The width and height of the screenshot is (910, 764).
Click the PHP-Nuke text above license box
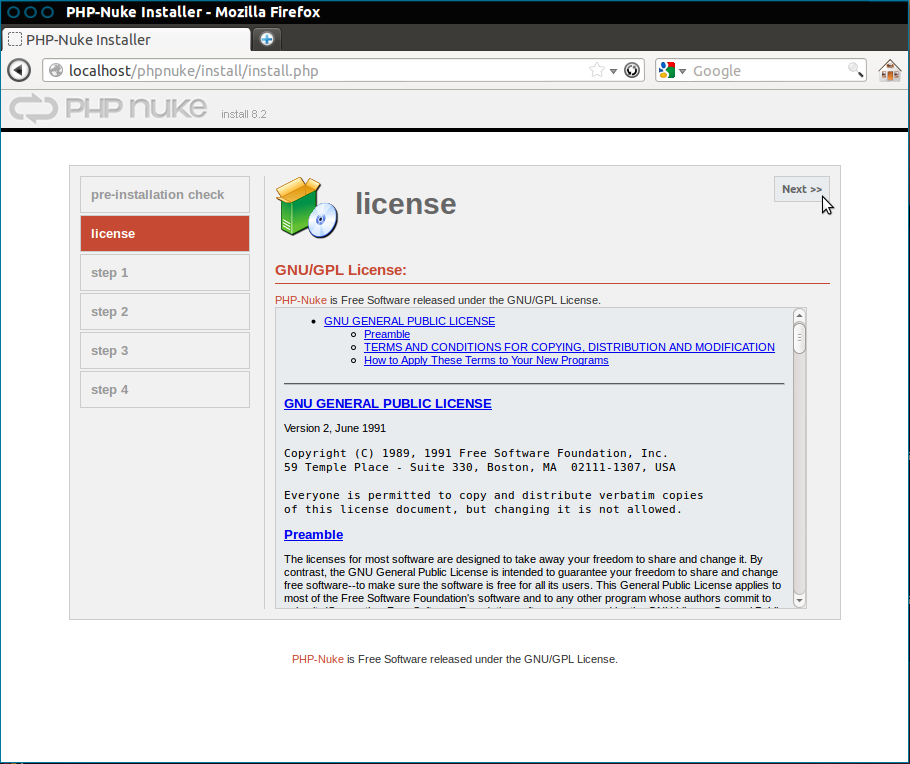point(301,300)
